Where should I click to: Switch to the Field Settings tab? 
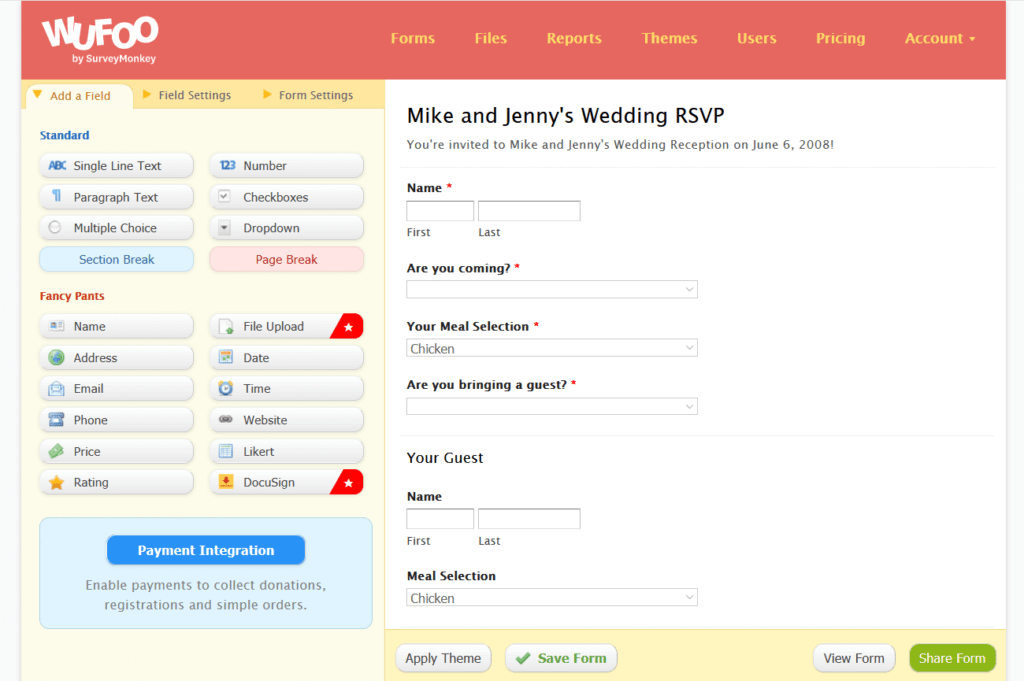coord(193,95)
